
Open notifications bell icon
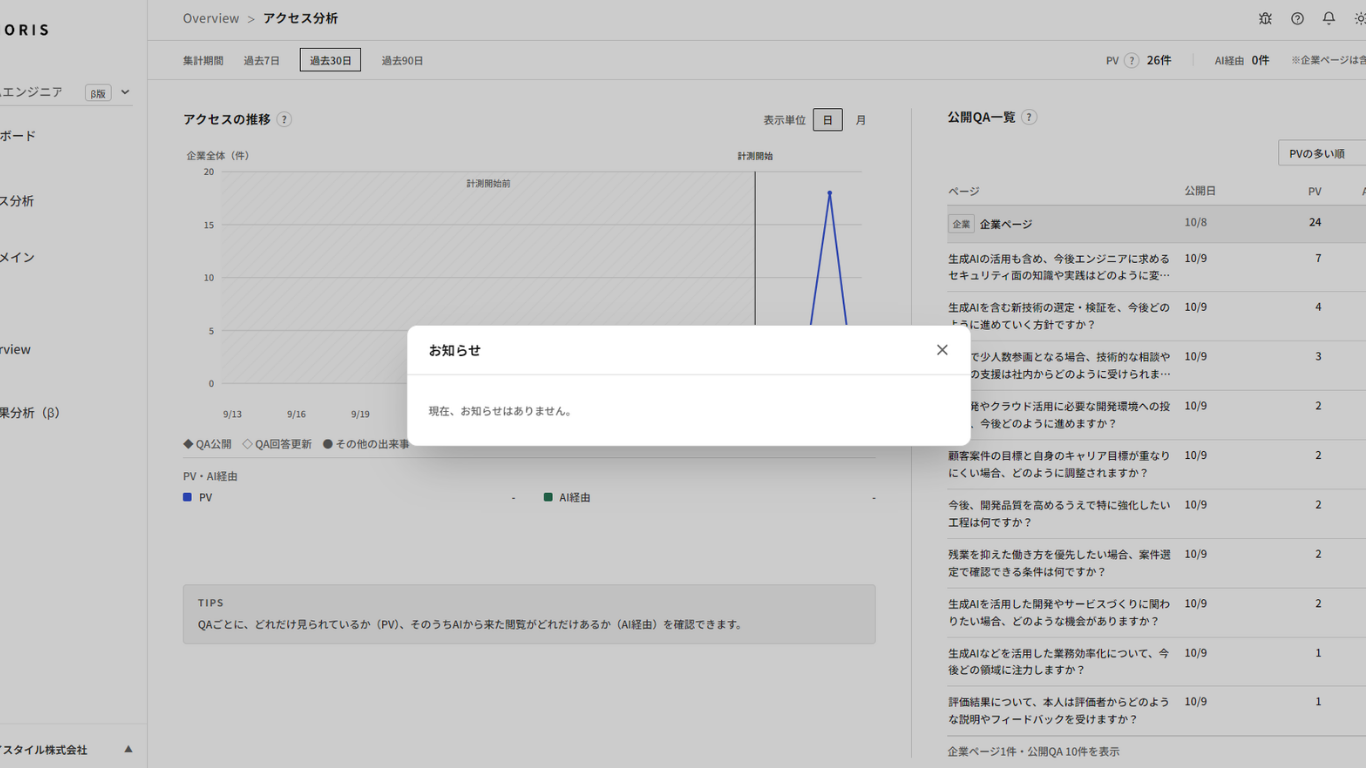pyautogui.click(x=1329, y=19)
